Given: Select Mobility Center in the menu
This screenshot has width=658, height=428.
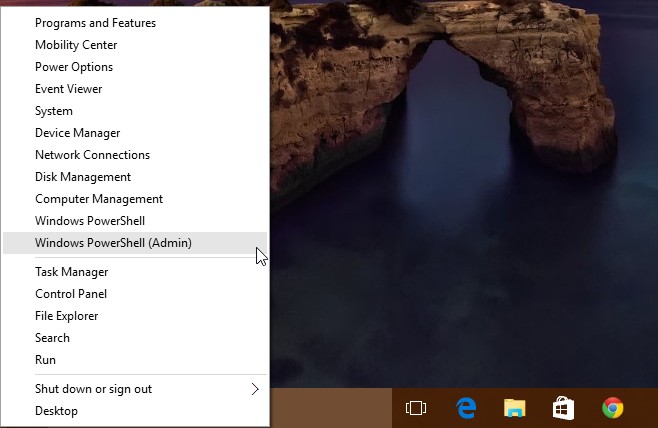Looking at the screenshot, I should (x=135, y=45).
